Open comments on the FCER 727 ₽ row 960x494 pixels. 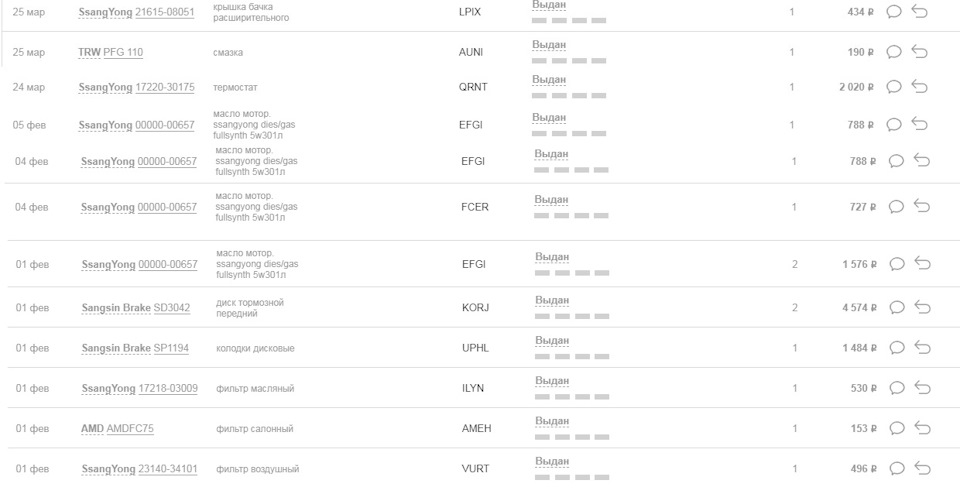pyautogui.click(x=897, y=207)
